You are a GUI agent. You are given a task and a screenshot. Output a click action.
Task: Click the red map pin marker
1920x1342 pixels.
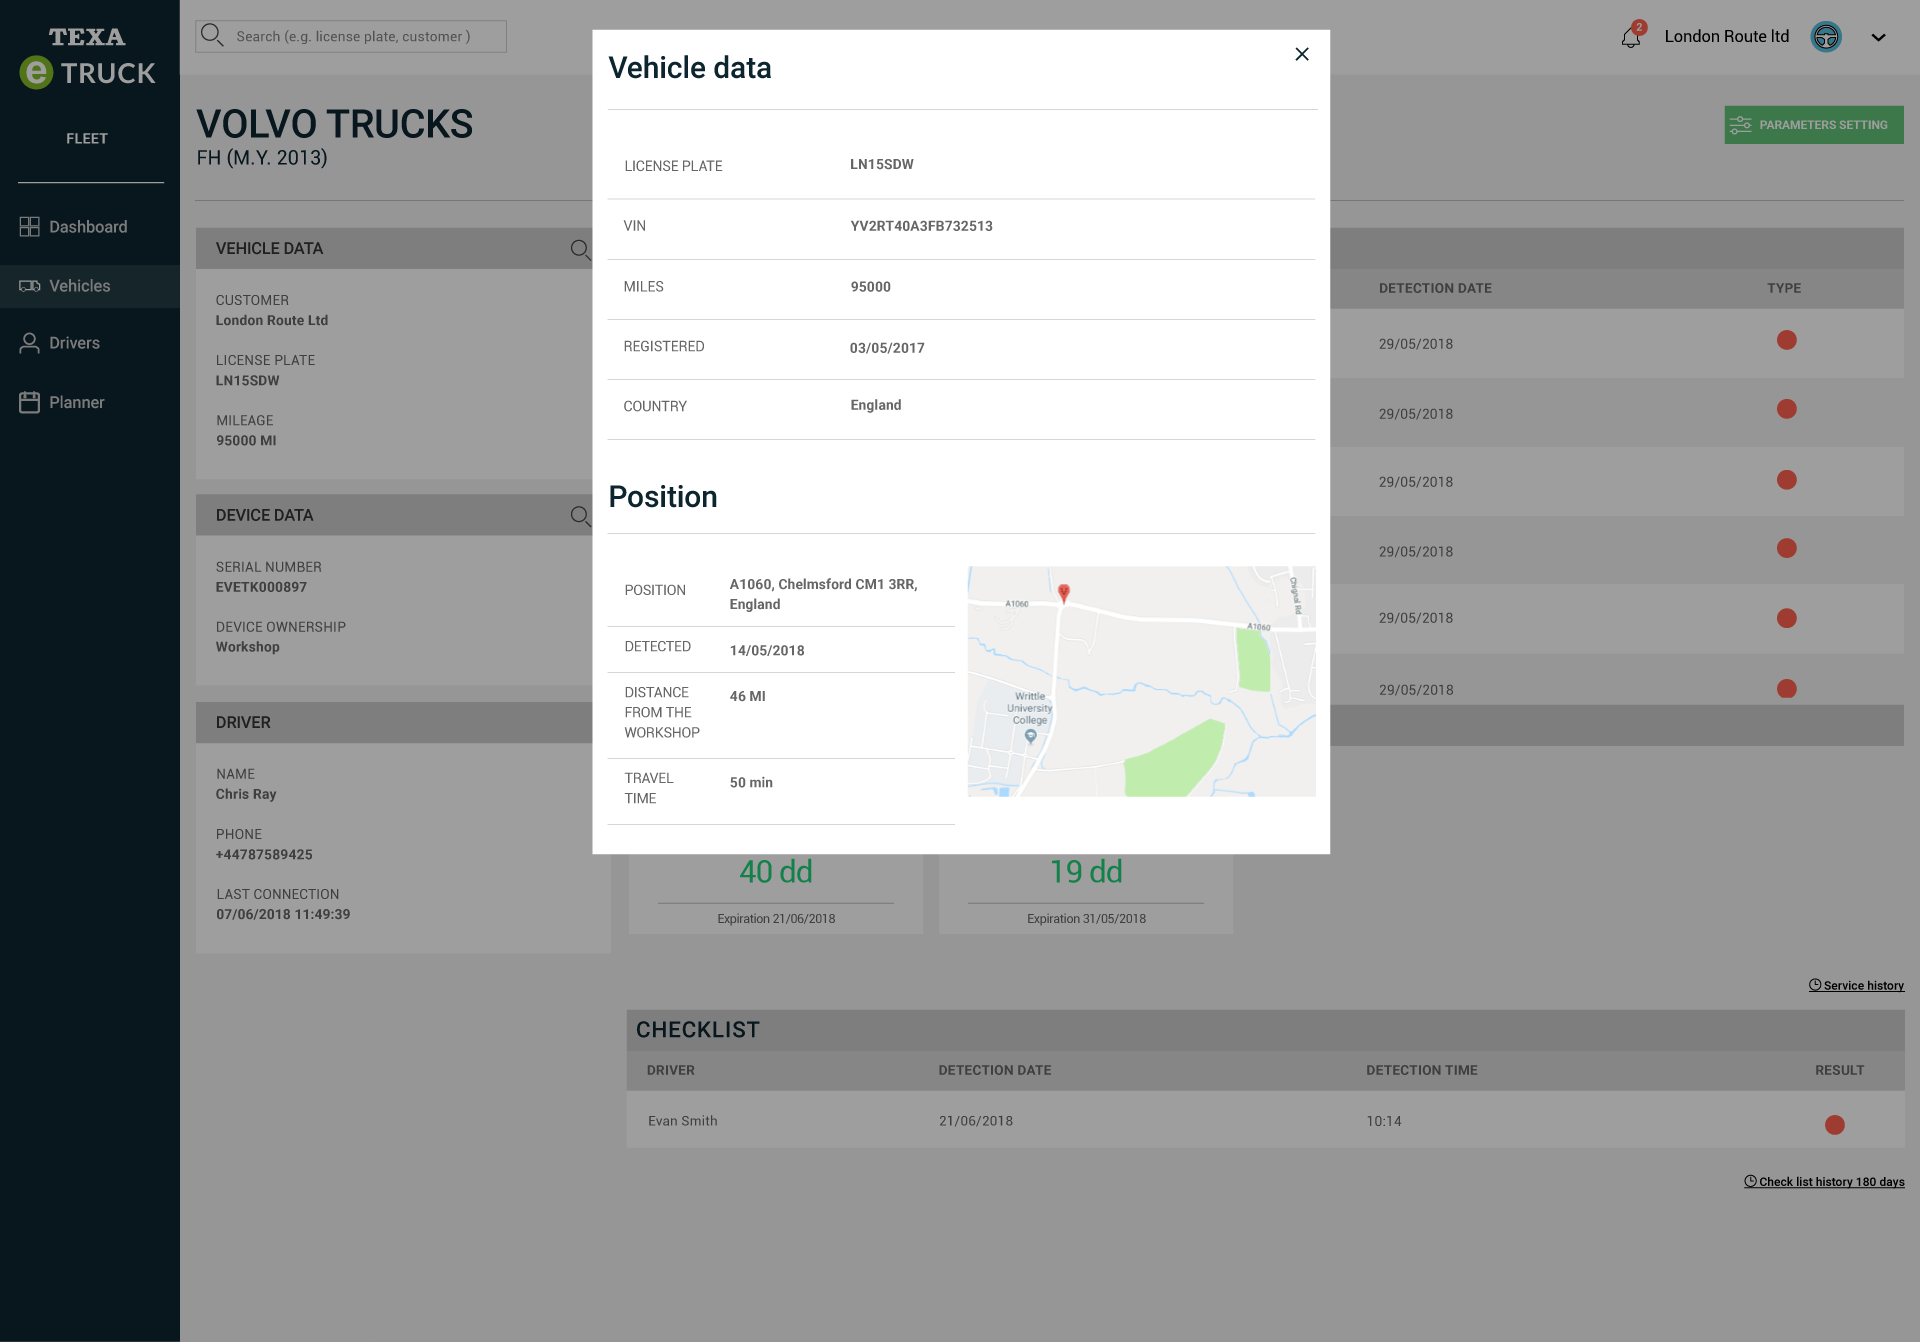tap(1064, 593)
